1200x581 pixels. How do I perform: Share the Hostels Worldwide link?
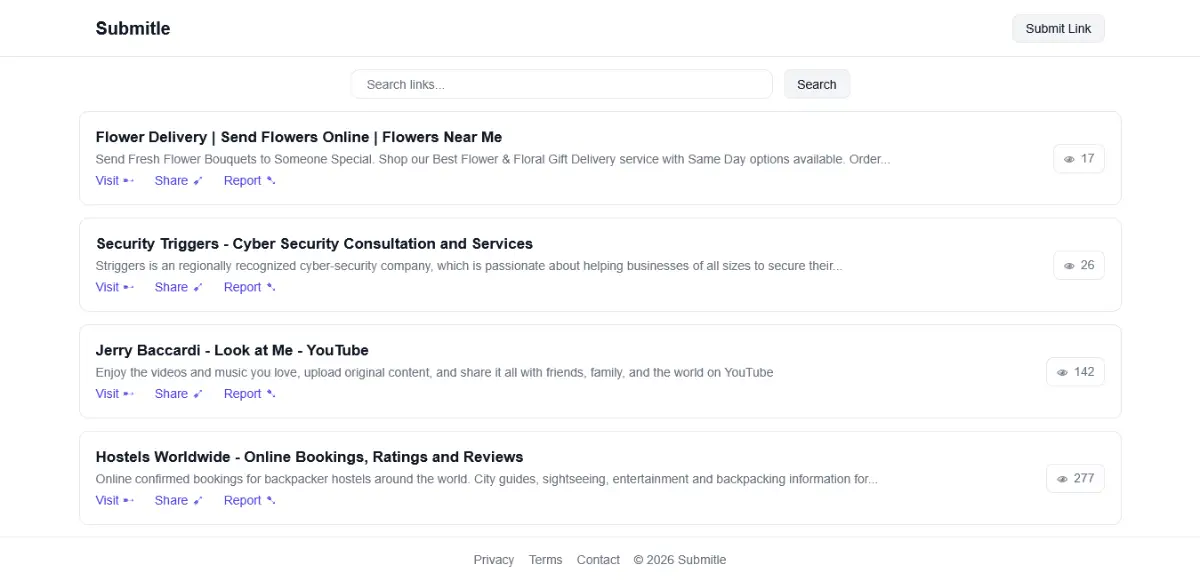[179, 500]
